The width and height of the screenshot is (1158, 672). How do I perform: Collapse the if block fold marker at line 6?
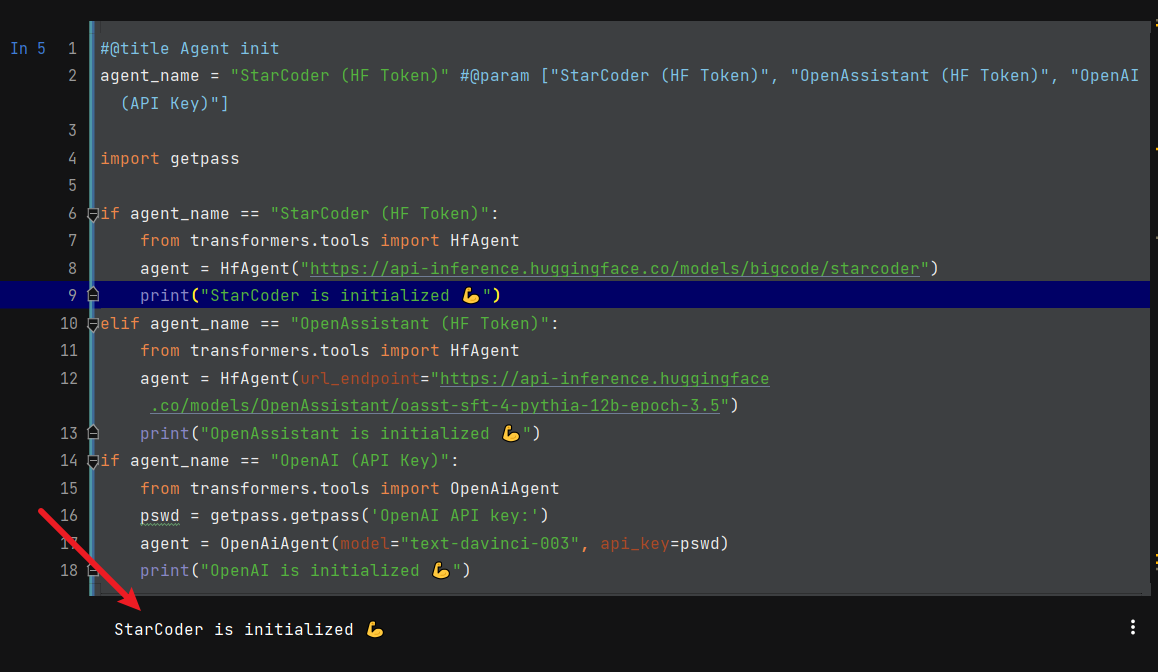click(93, 214)
